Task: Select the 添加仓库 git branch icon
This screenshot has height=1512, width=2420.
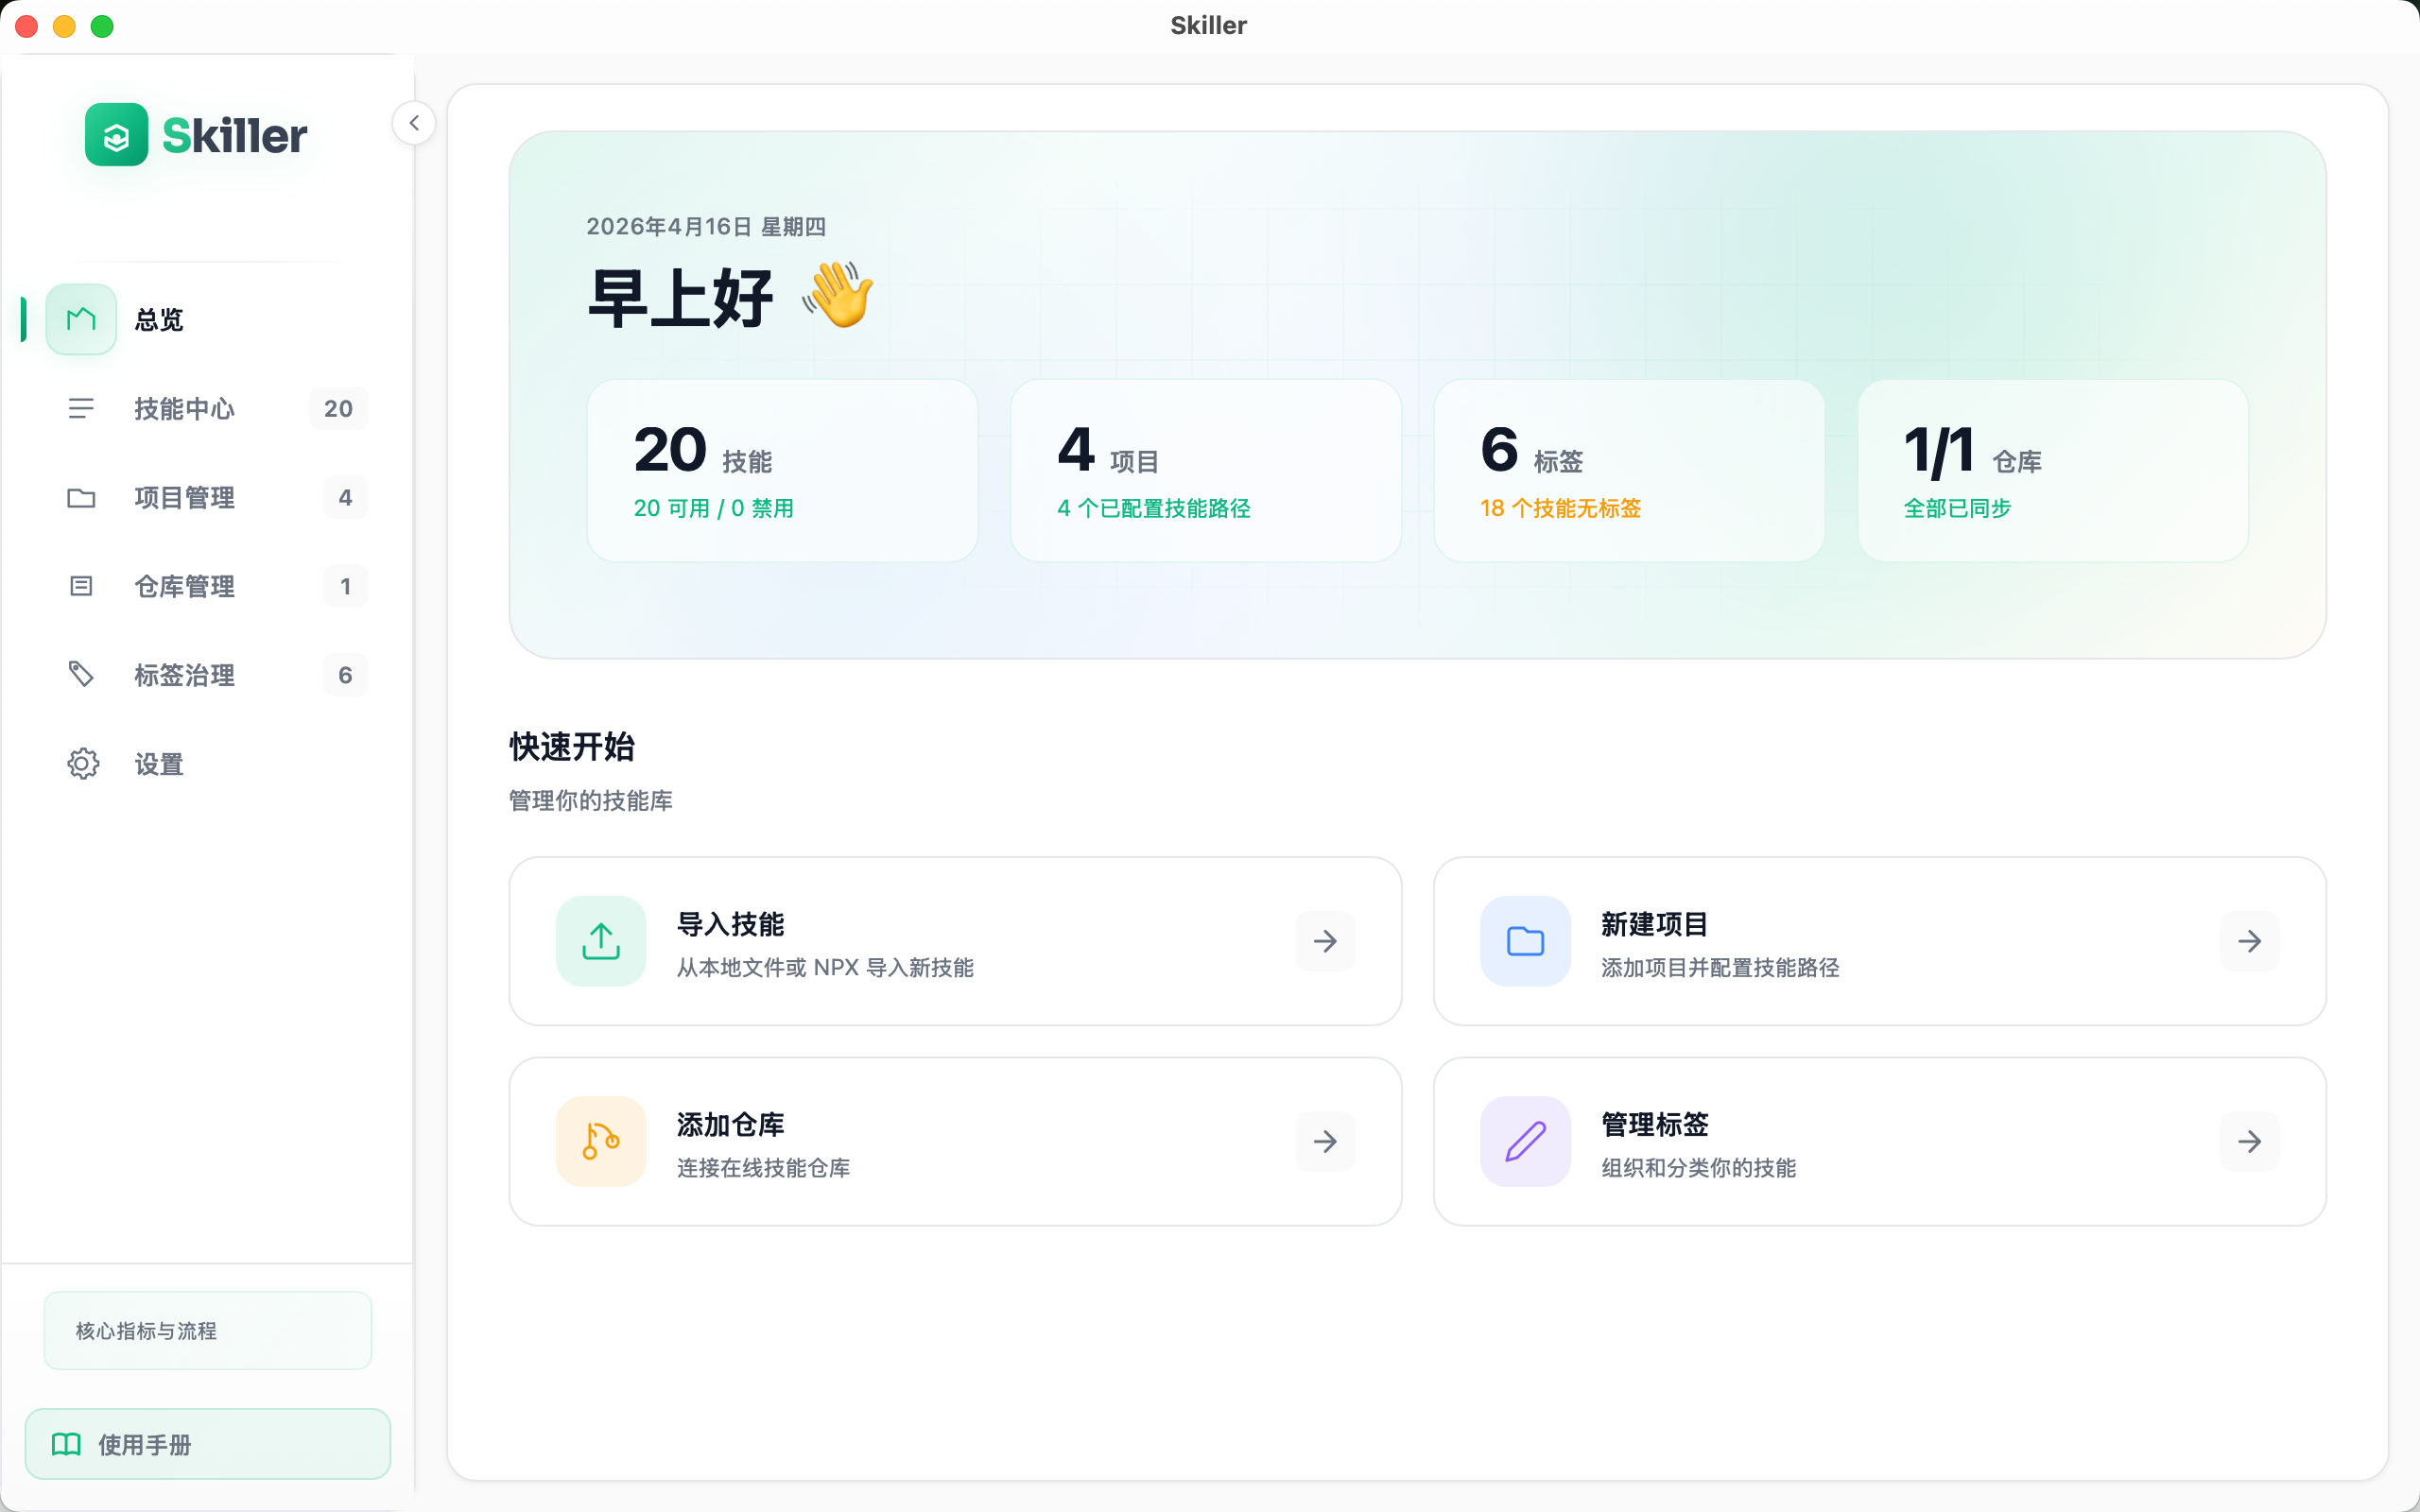Action: 600,1141
